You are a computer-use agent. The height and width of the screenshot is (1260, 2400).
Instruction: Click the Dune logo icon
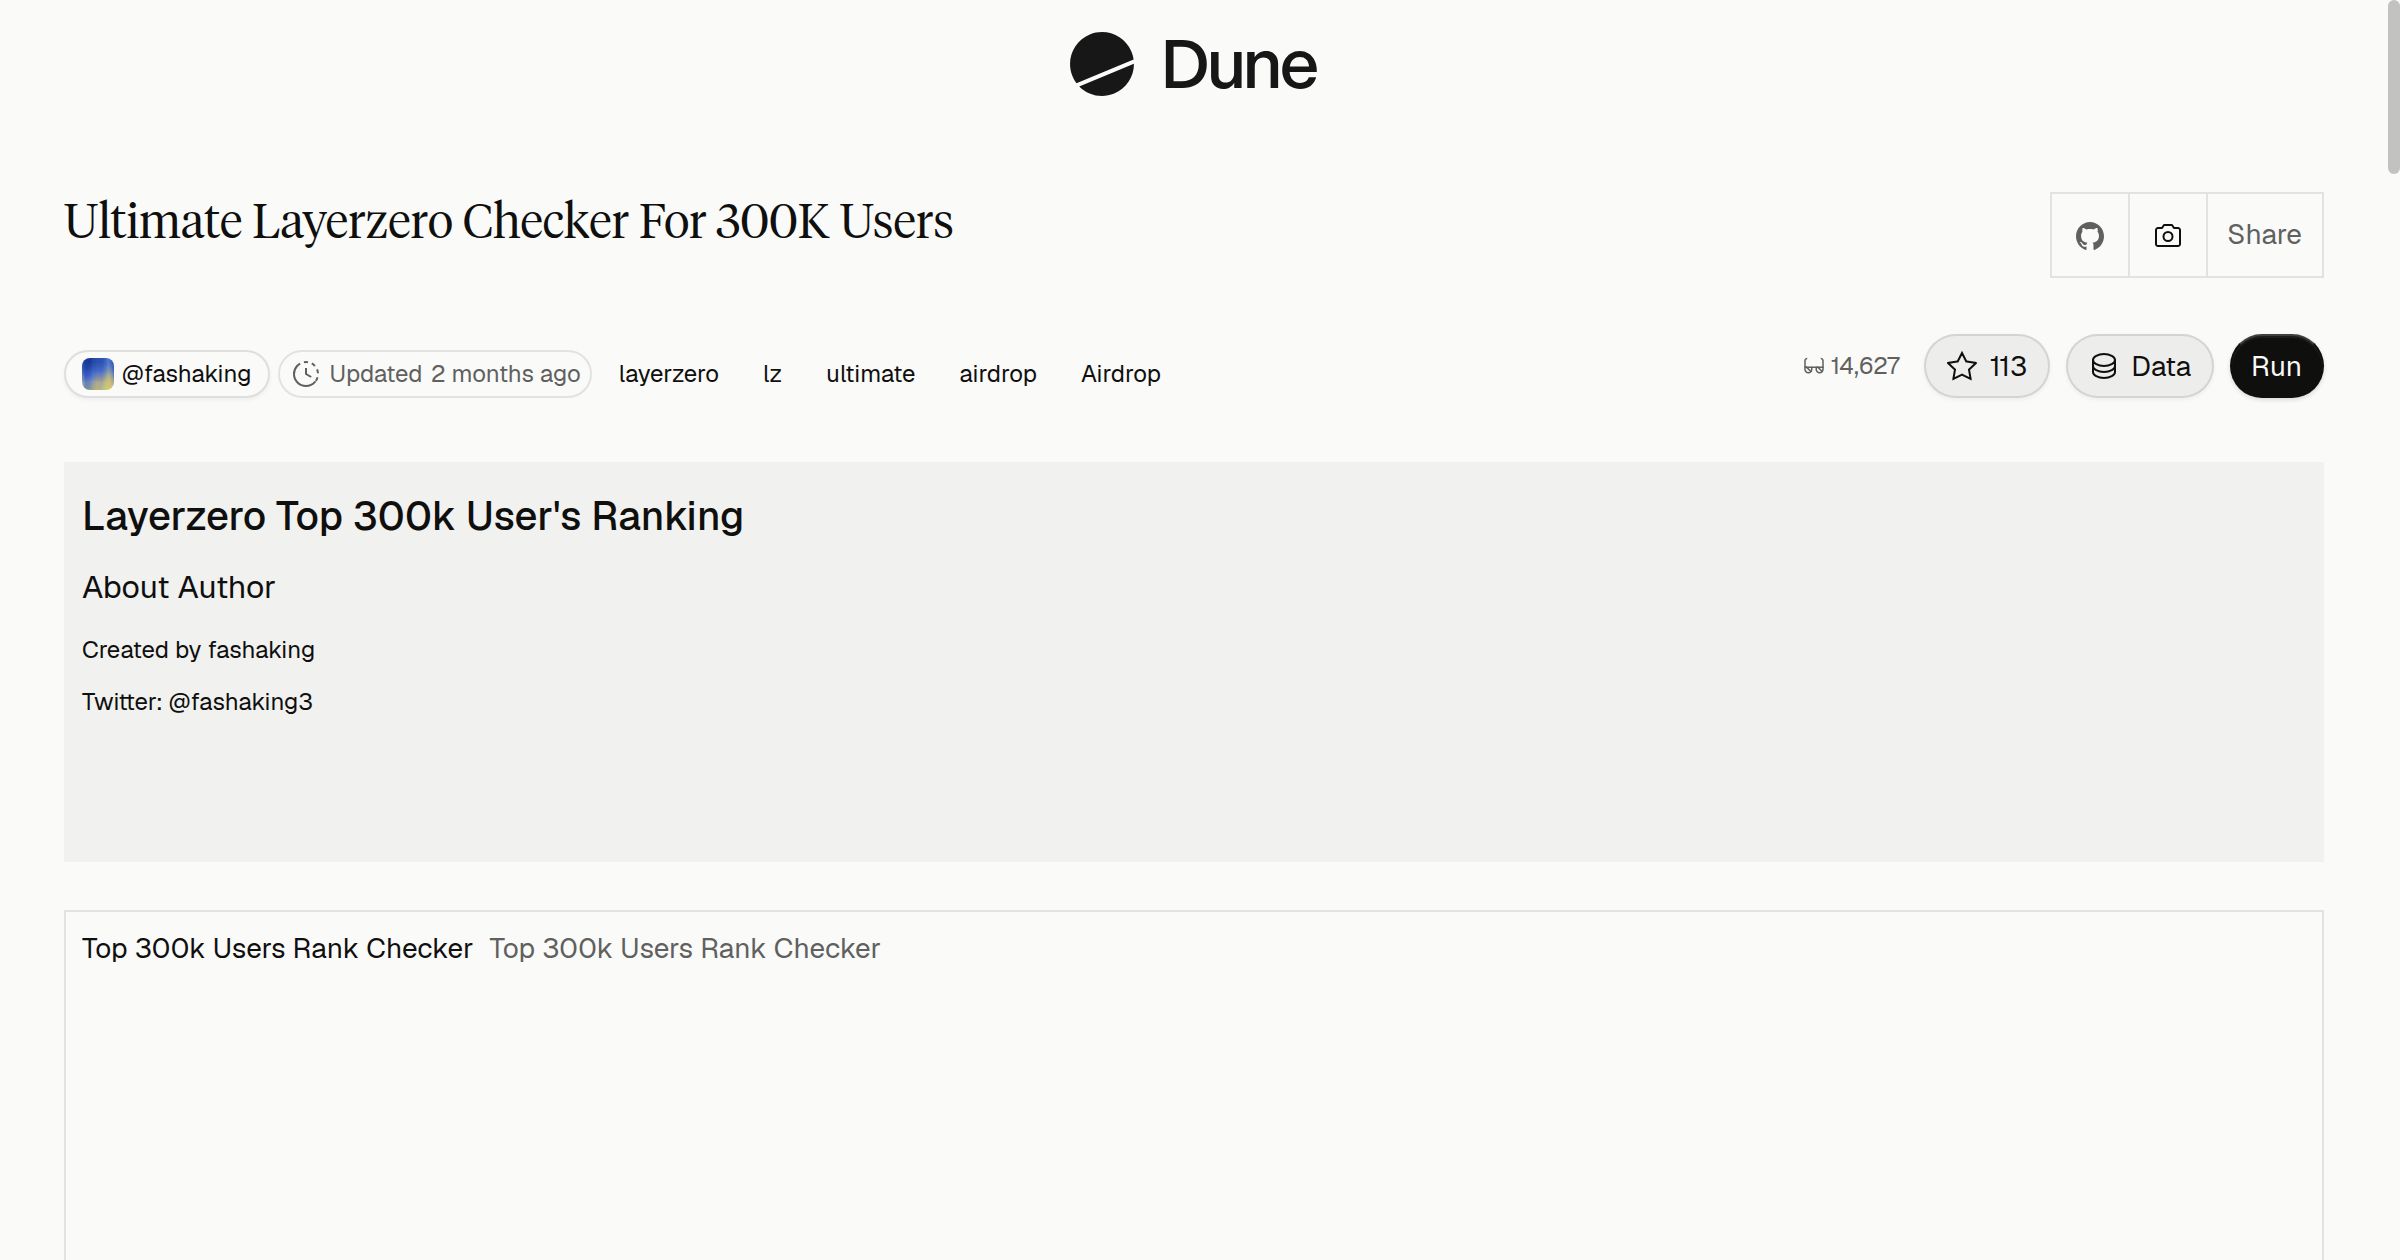coord(1101,64)
